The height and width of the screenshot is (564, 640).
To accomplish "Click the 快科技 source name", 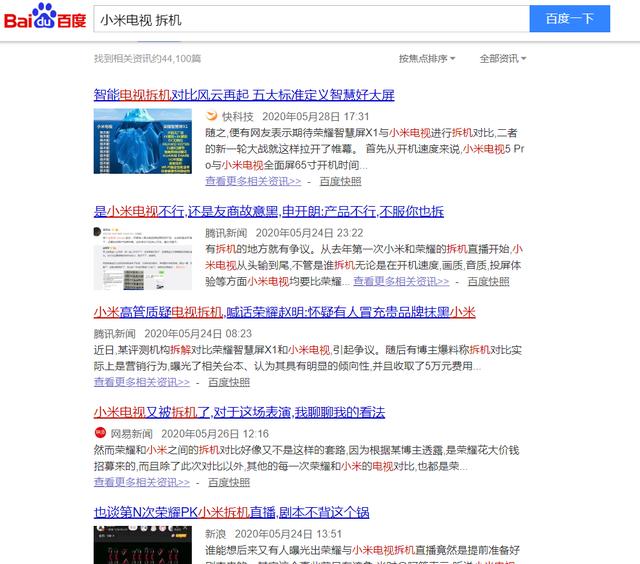I will click(238, 117).
